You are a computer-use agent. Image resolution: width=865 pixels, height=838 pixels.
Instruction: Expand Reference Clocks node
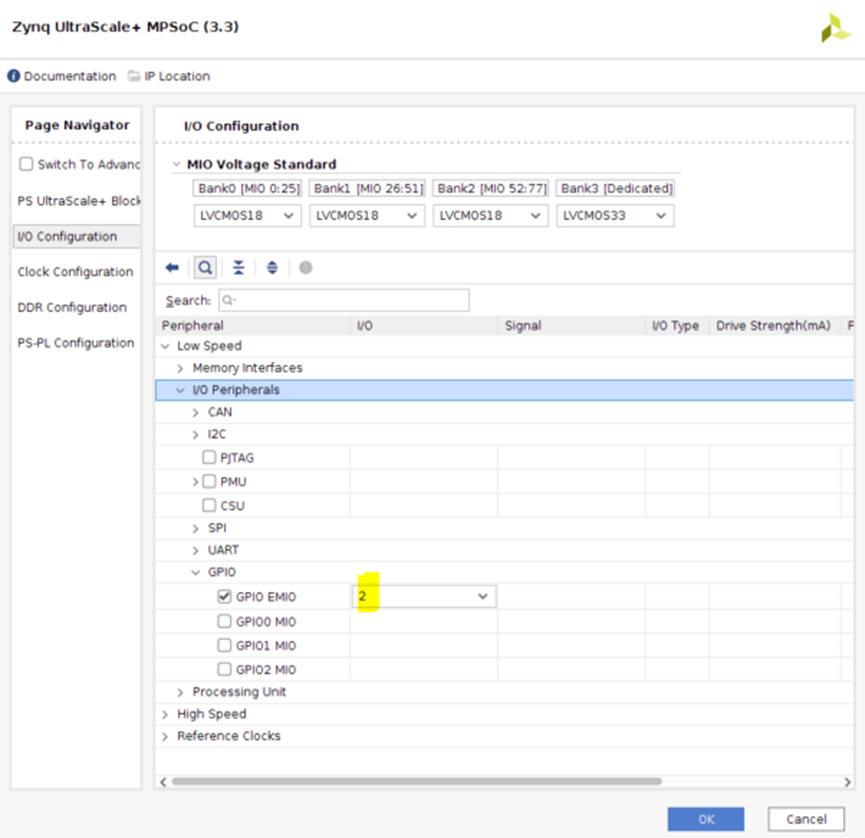[165, 736]
